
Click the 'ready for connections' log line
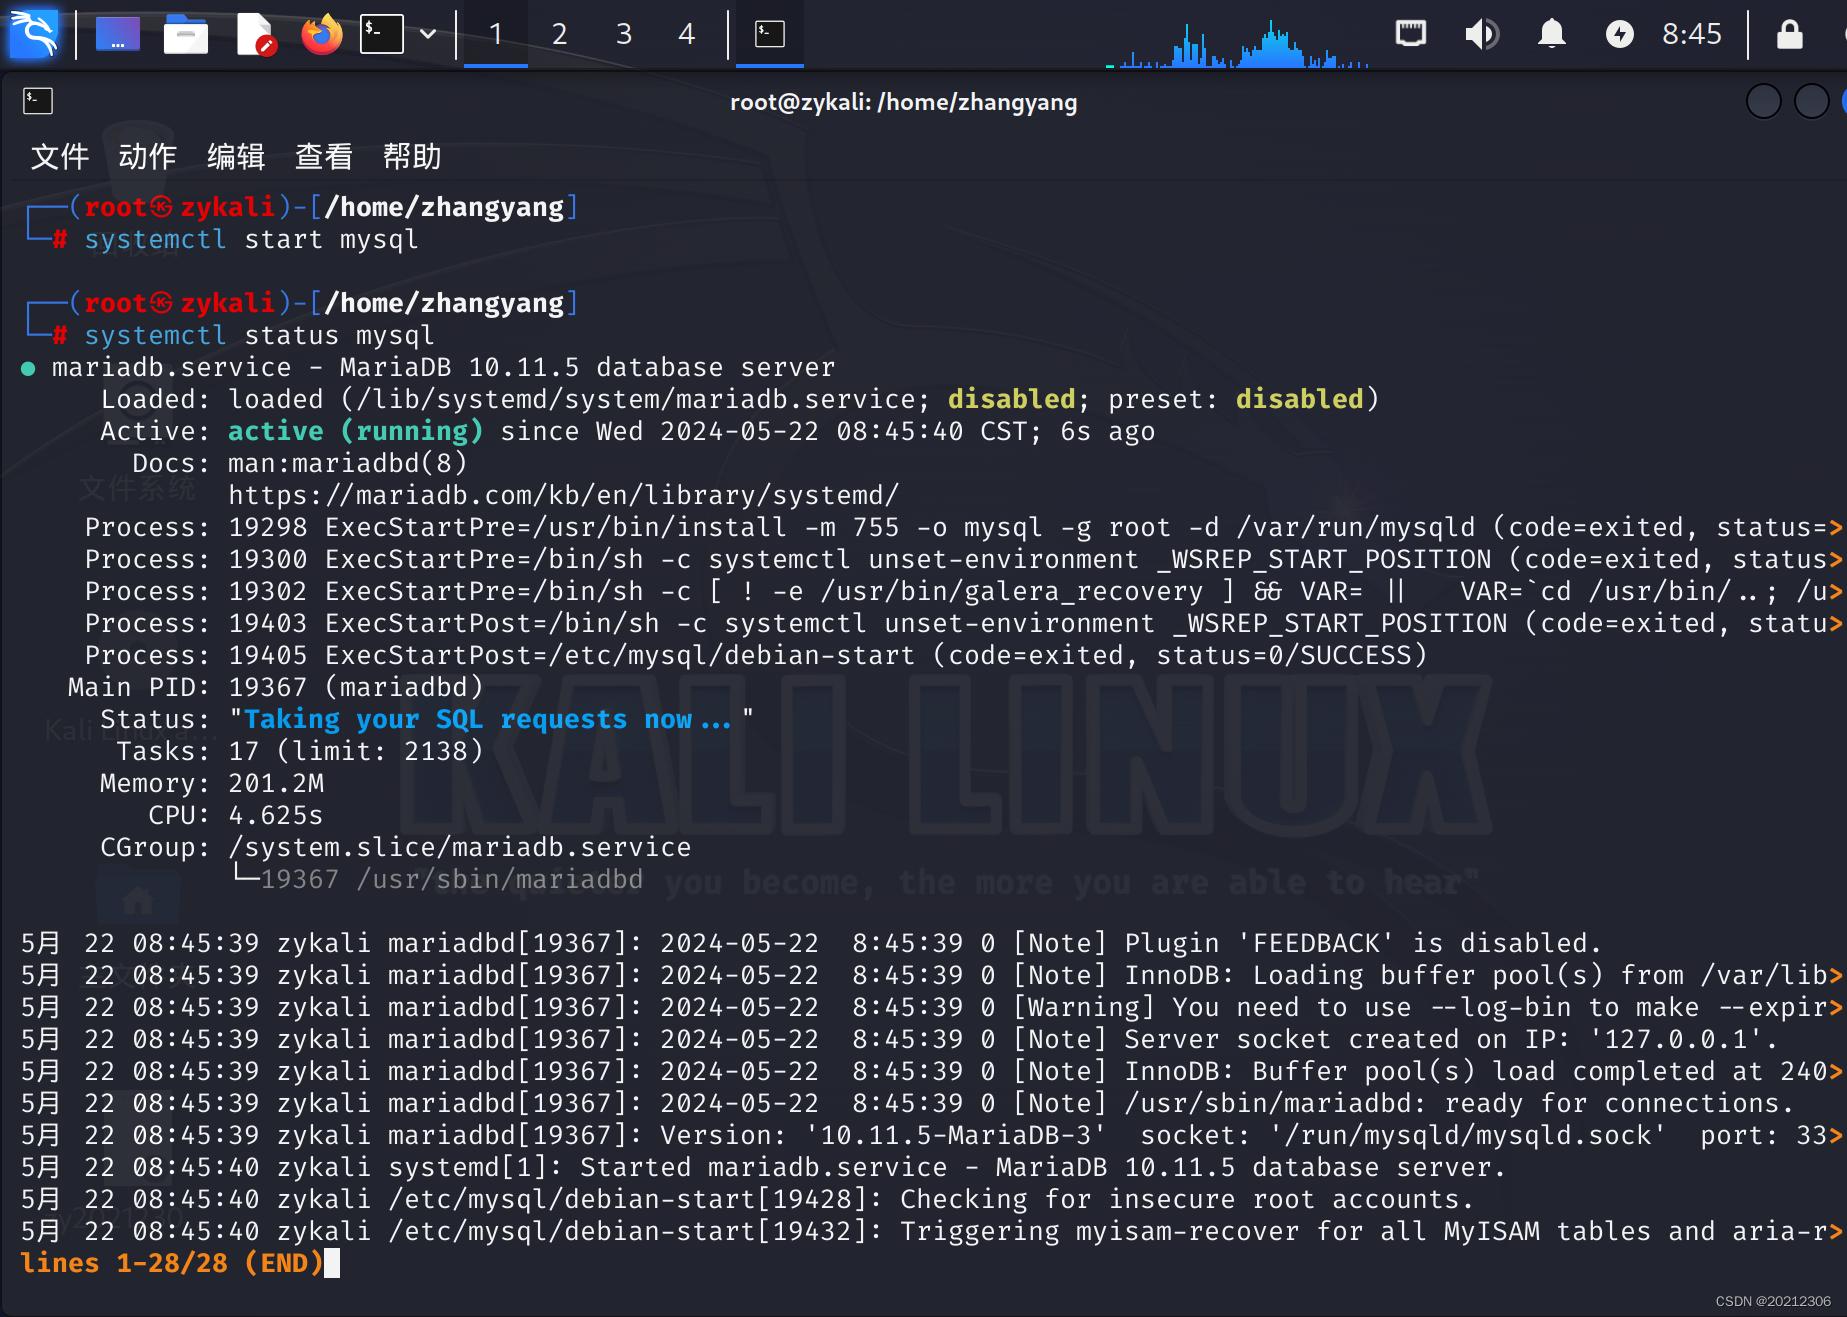[x=907, y=1103]
